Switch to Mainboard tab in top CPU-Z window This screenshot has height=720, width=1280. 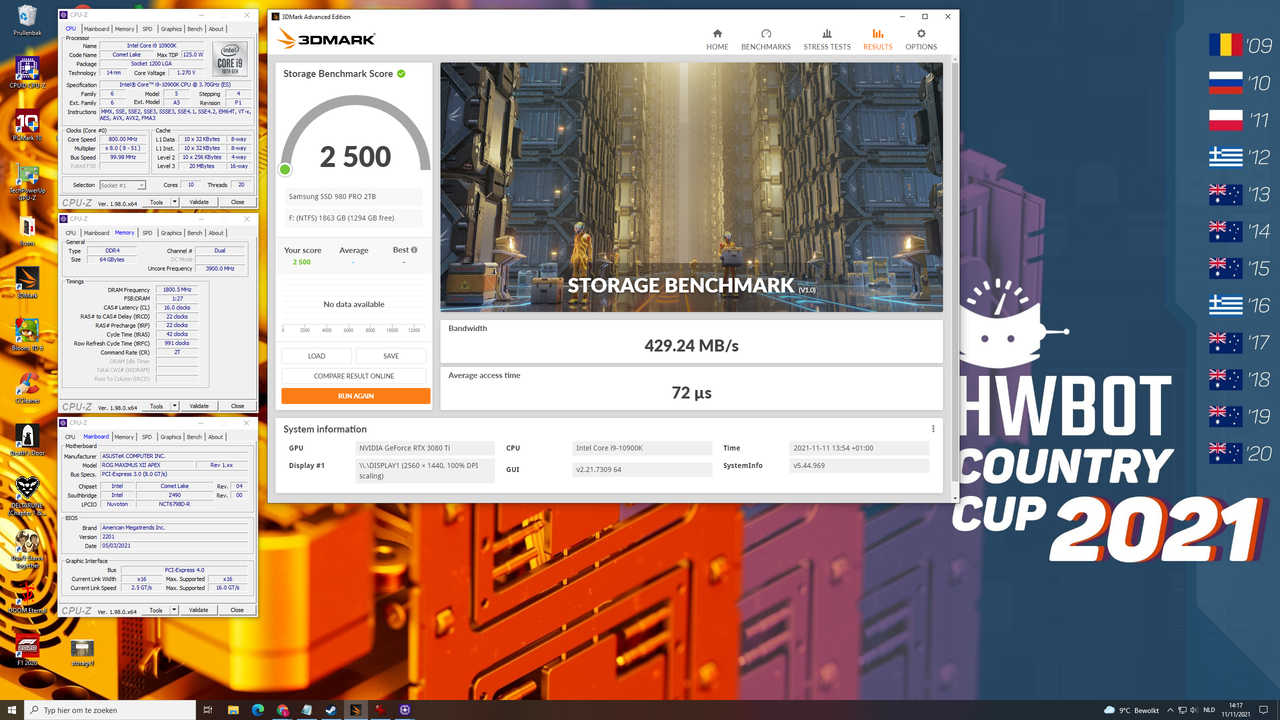tap(96, 29)
